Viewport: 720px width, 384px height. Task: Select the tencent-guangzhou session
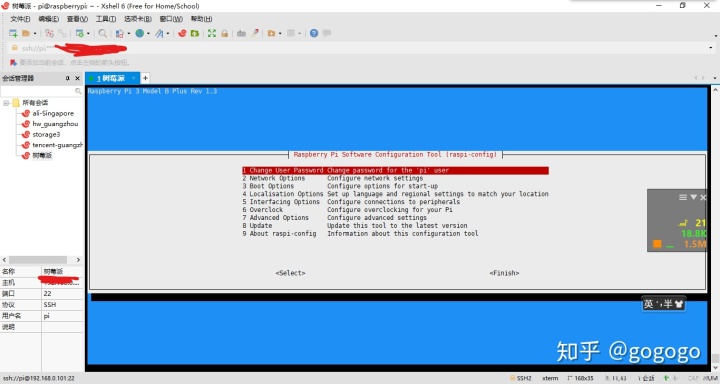click(x=57, y=145)
